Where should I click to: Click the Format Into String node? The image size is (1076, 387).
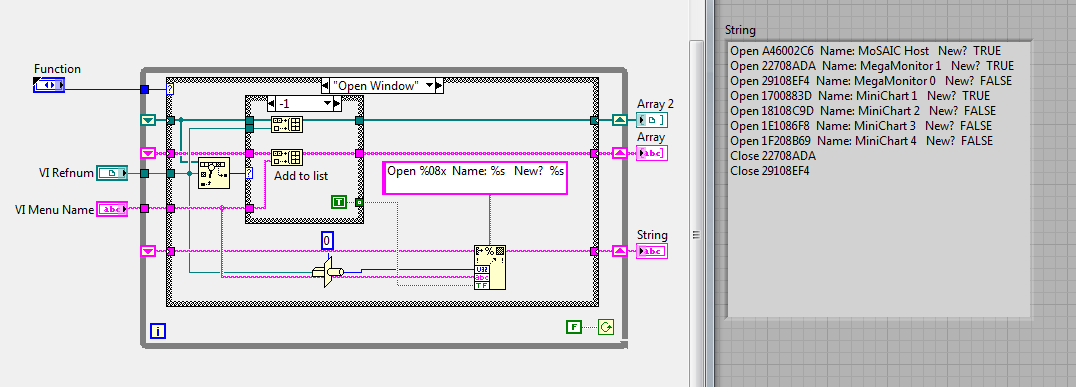[x=490, y=268]
